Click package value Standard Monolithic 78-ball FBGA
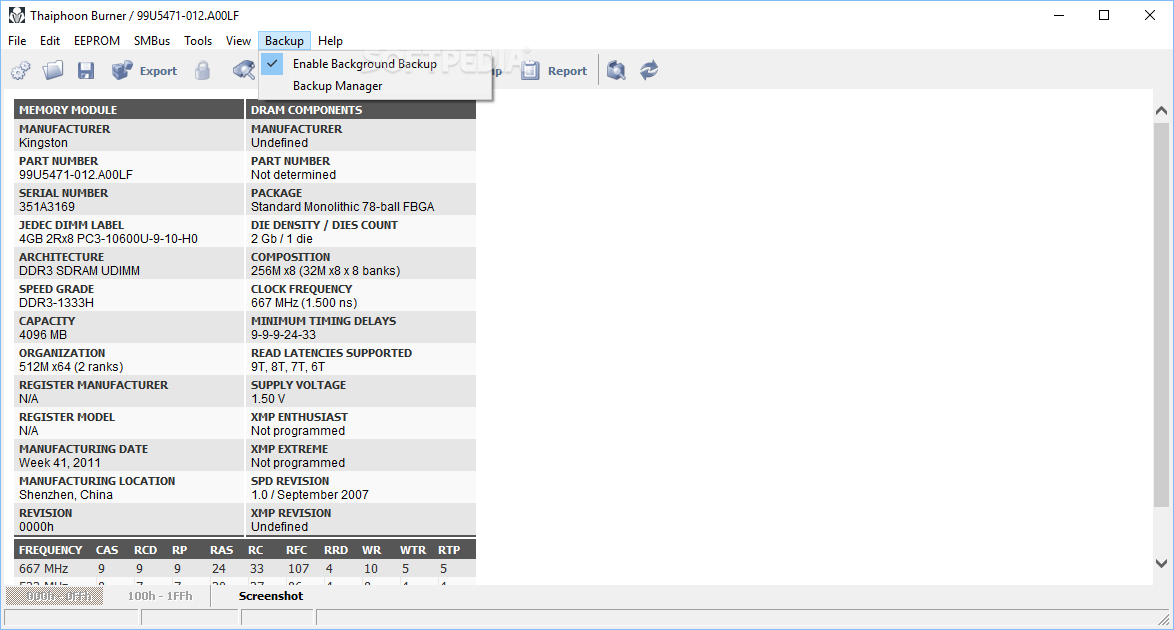Image resolution: width=1174 pixels, height=630 pixels. point(342,207)
